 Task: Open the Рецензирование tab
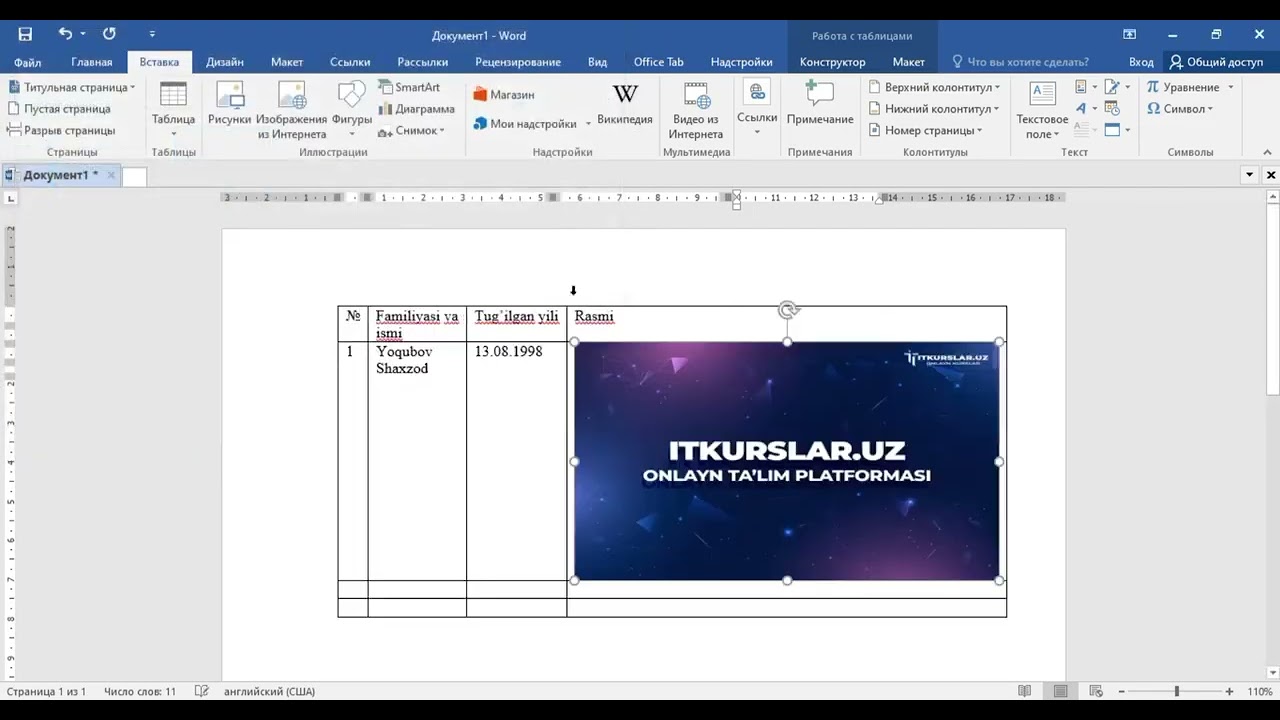[518, 62]
